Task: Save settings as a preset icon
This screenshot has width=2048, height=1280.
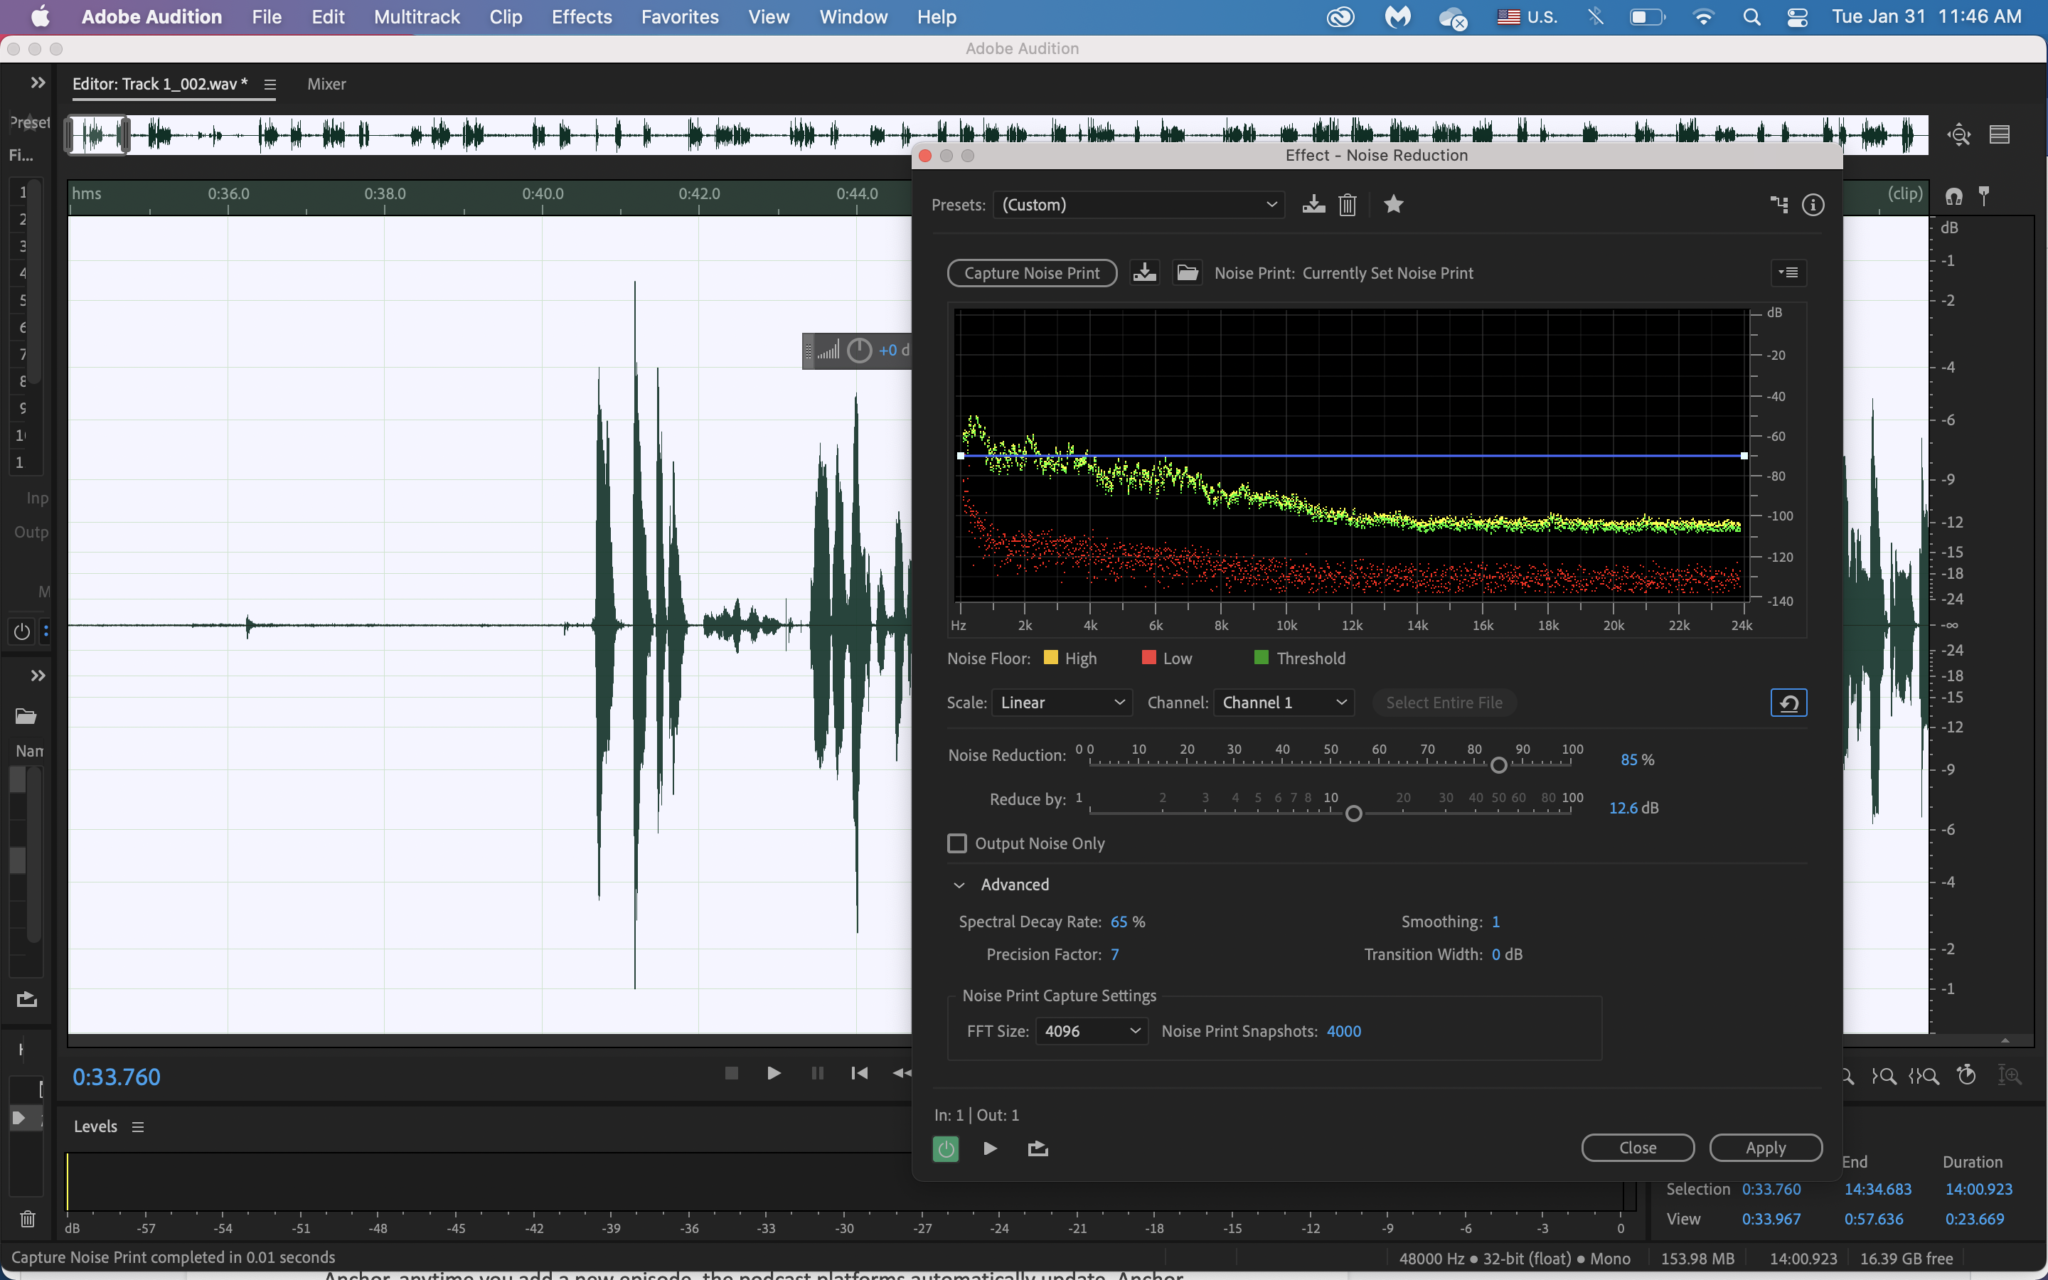Action: point(1313,205)
